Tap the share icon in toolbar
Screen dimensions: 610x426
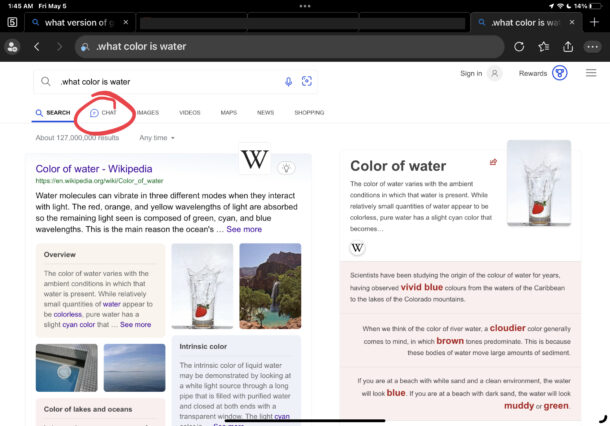(x=568, y=46)
